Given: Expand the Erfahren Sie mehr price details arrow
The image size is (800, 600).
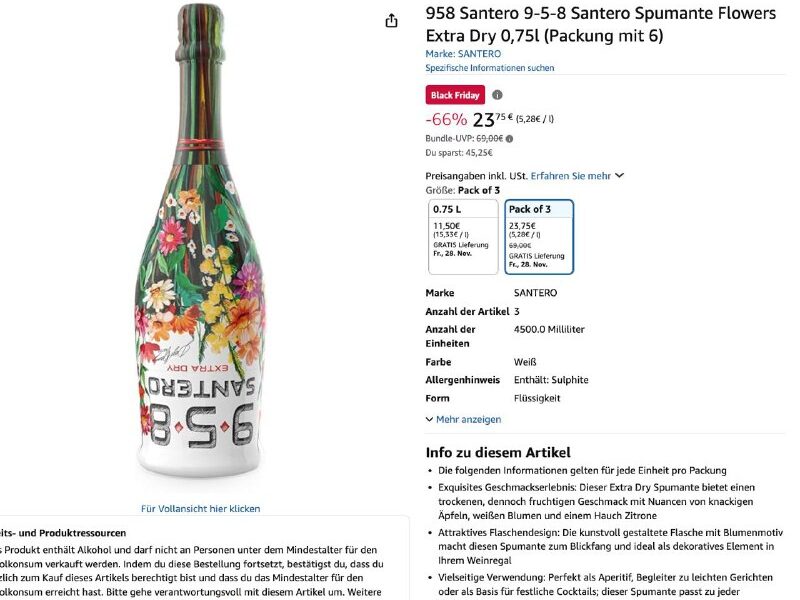Looking at the screenshot, I should pyautogui.click(x=620, y=175).
